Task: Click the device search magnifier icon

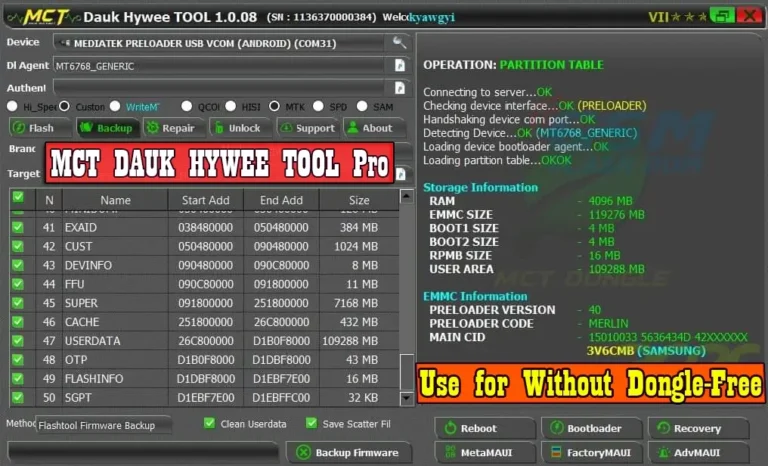Action: click(x=400, y=42)
